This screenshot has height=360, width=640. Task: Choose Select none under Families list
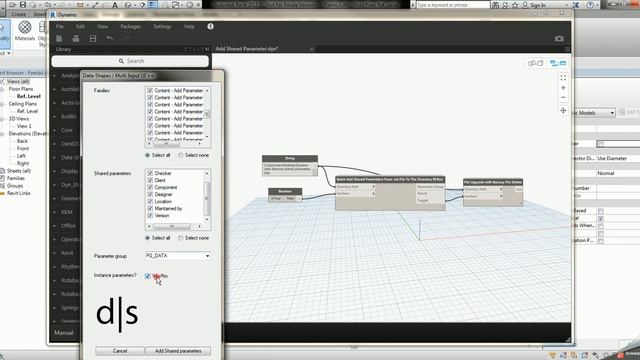point(180,155)
